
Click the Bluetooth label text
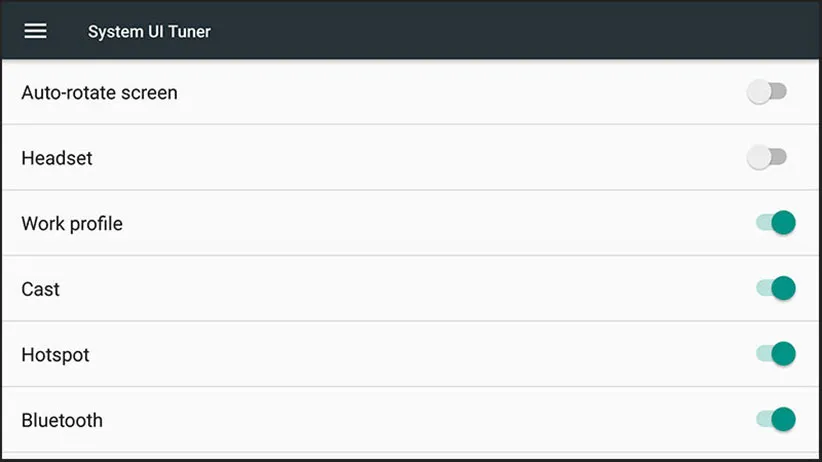(x=62, y=420)
